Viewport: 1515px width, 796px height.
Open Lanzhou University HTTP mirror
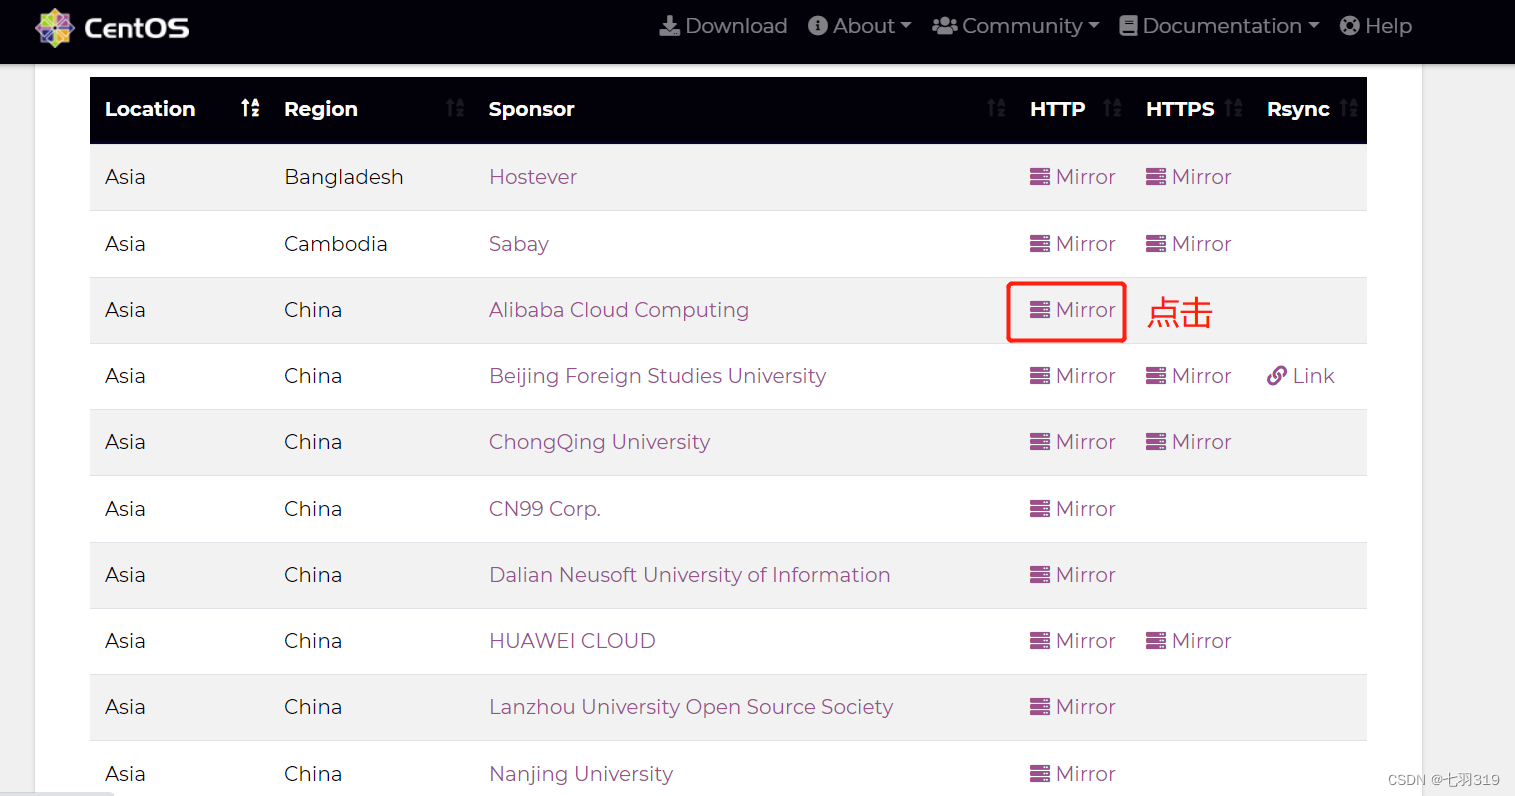(1072, 707)
